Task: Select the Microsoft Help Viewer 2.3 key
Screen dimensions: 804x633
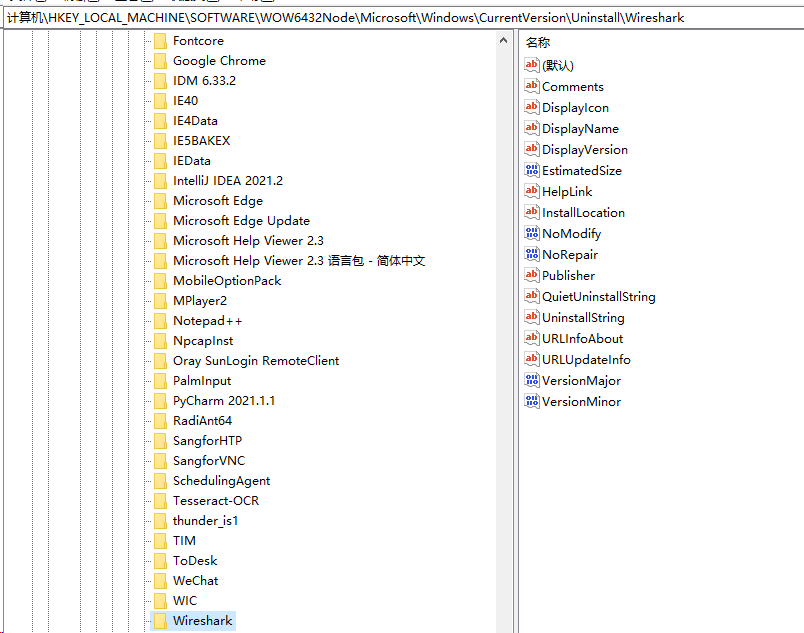Action: 248,241
